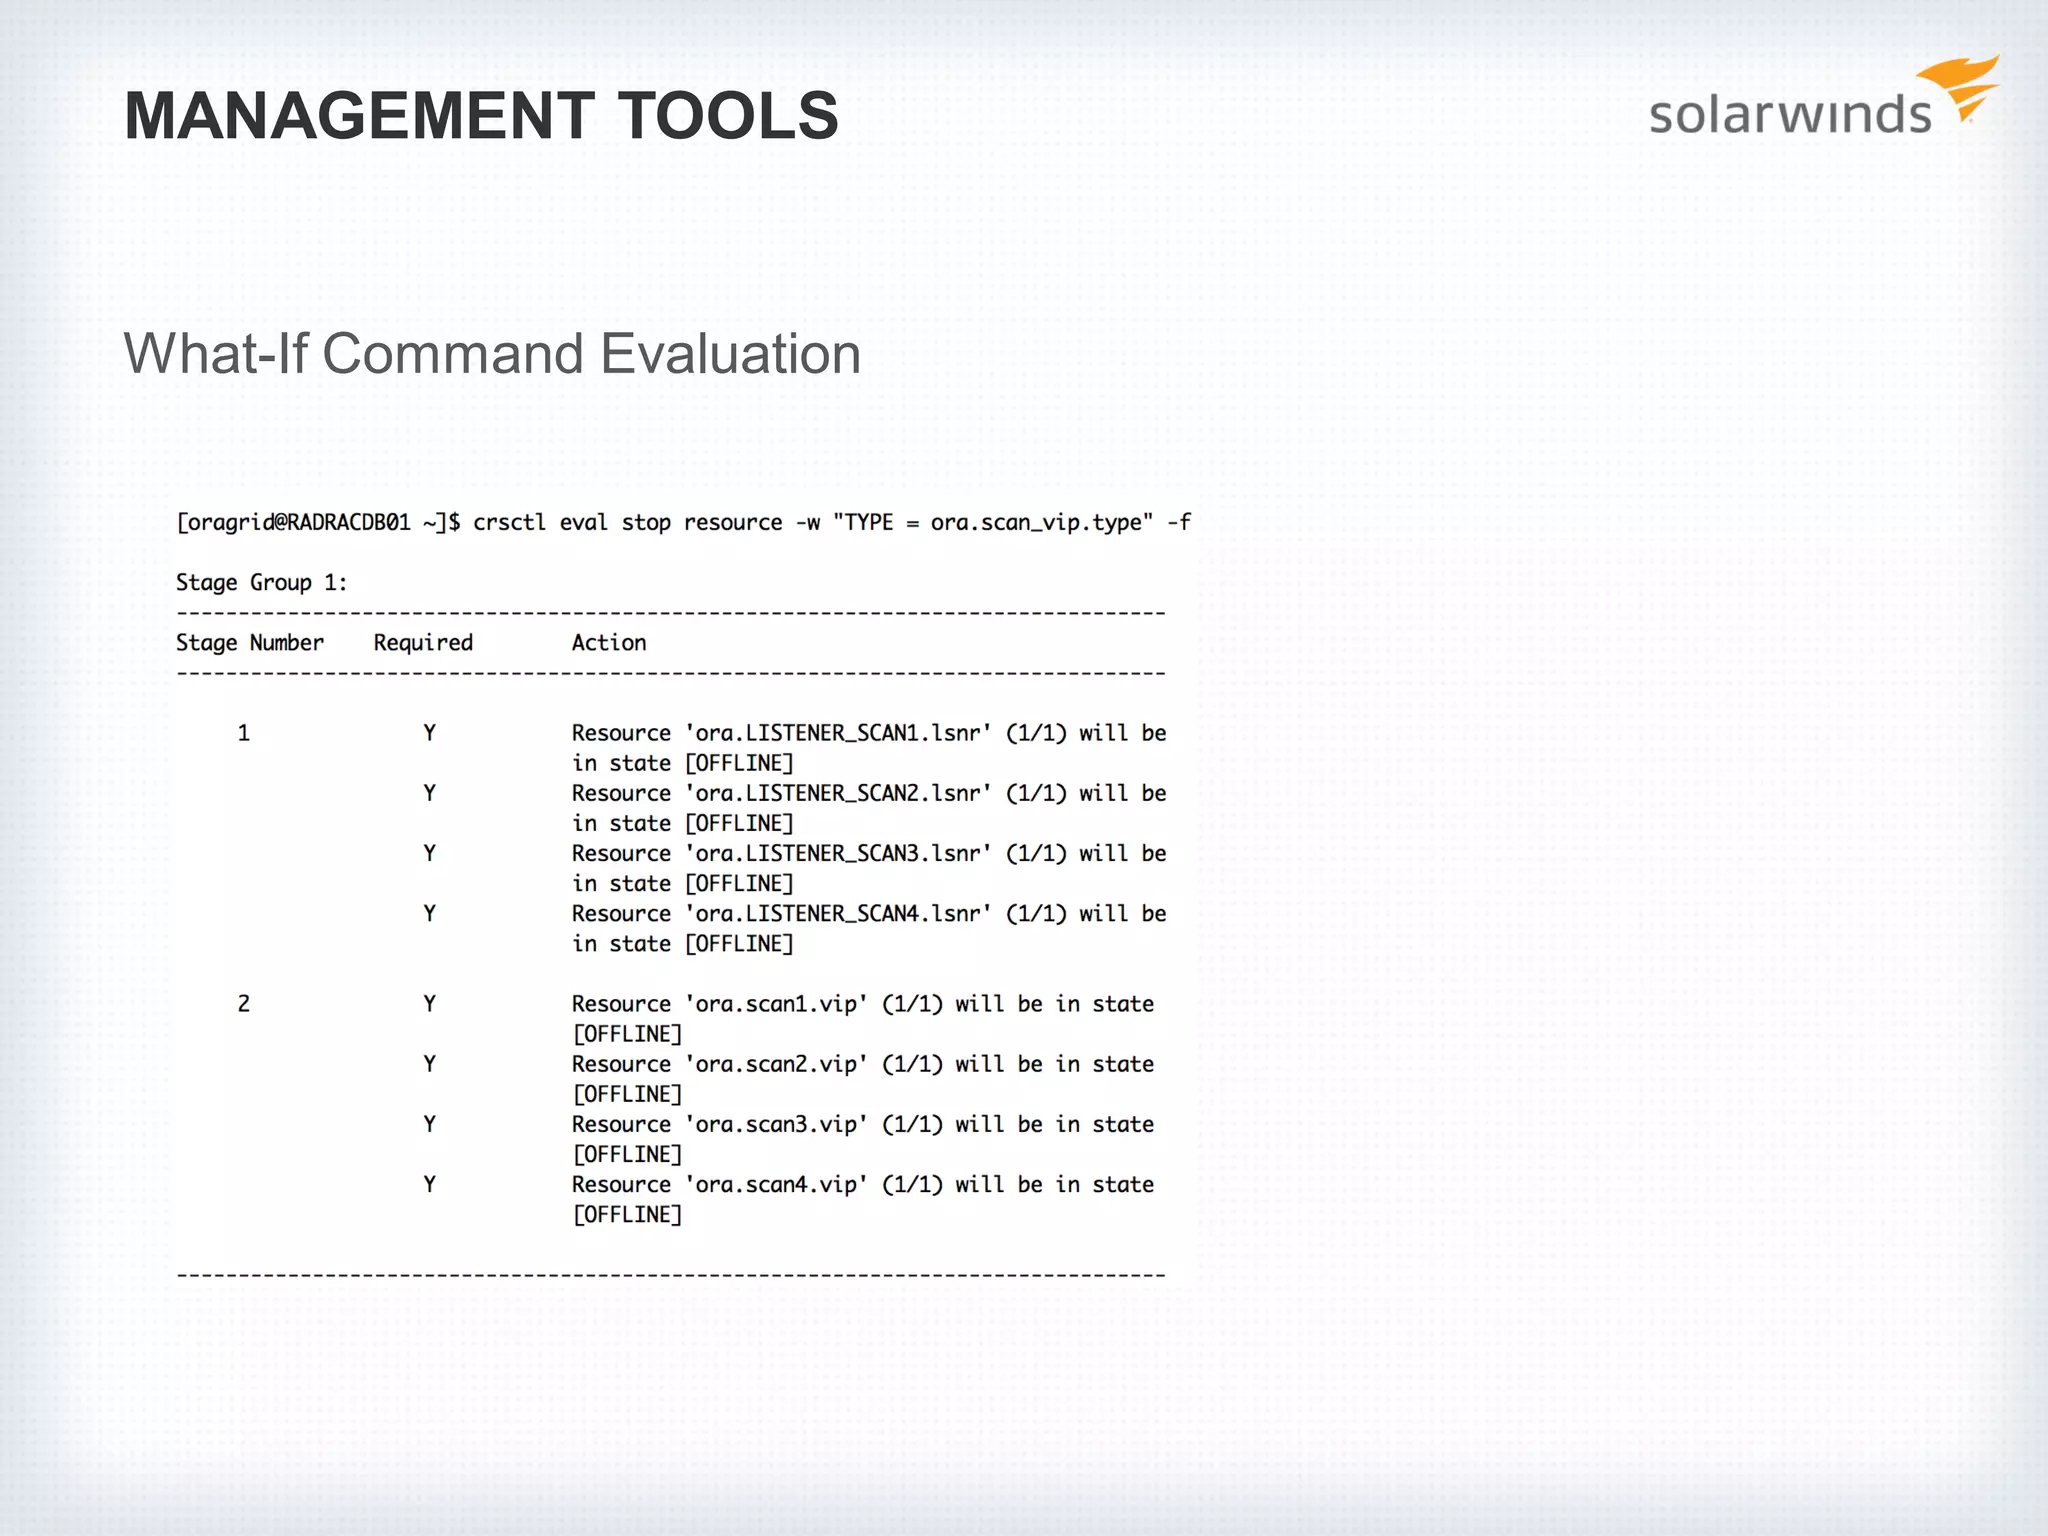Click the ora.scan4.vip resource line

pos(863,1184)
